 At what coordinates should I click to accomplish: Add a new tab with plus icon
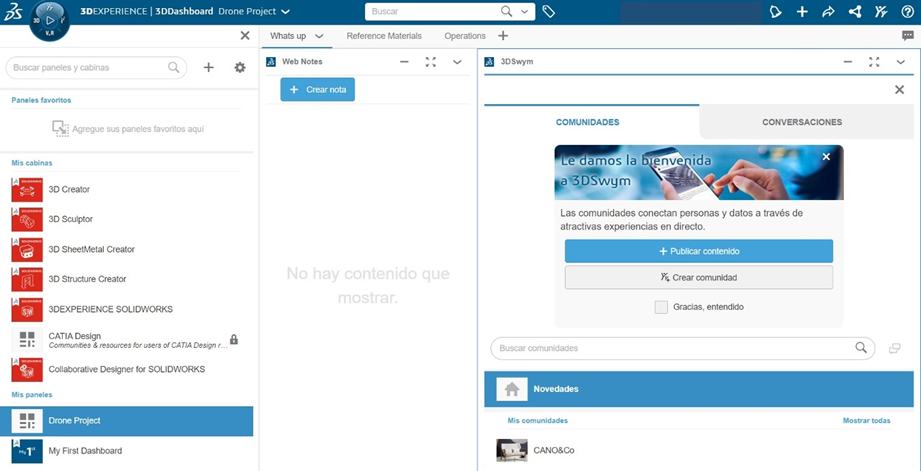(503, 36)
